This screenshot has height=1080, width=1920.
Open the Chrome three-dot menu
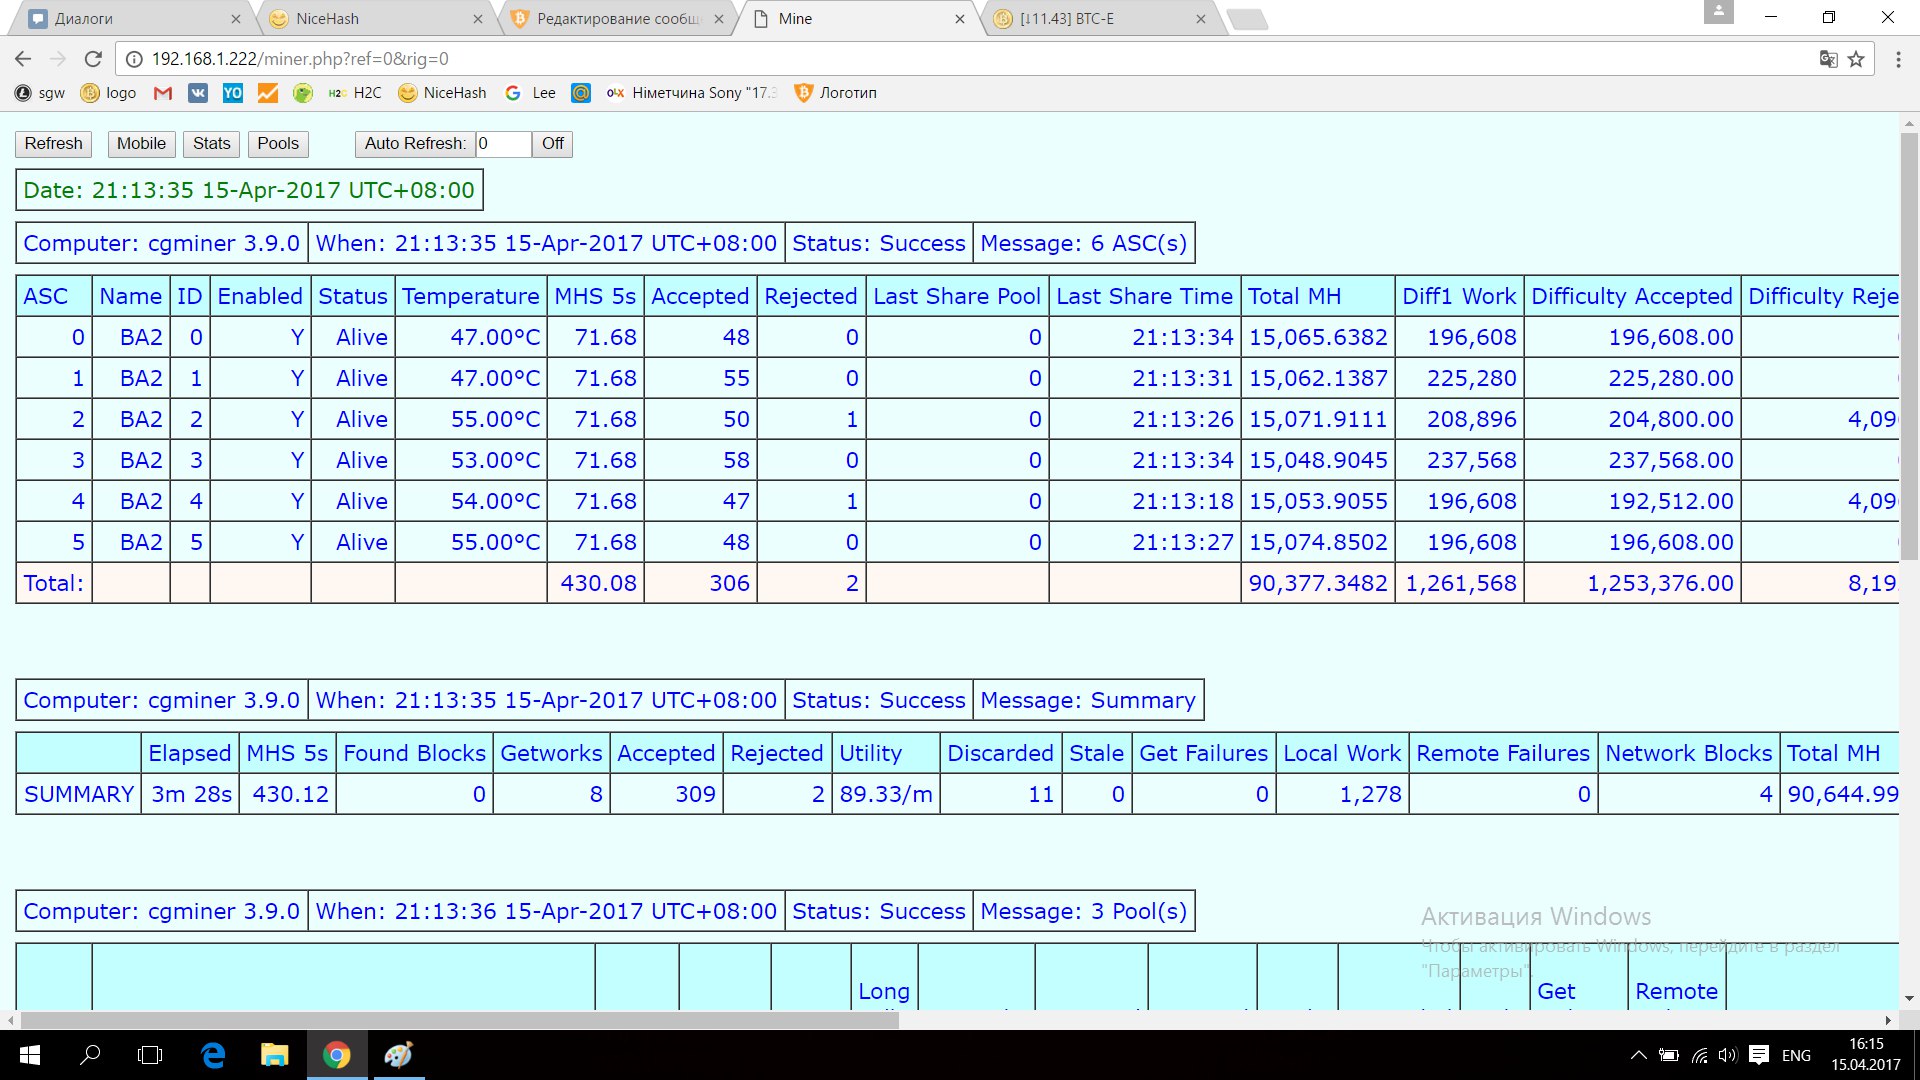(x=1898, y=59)
